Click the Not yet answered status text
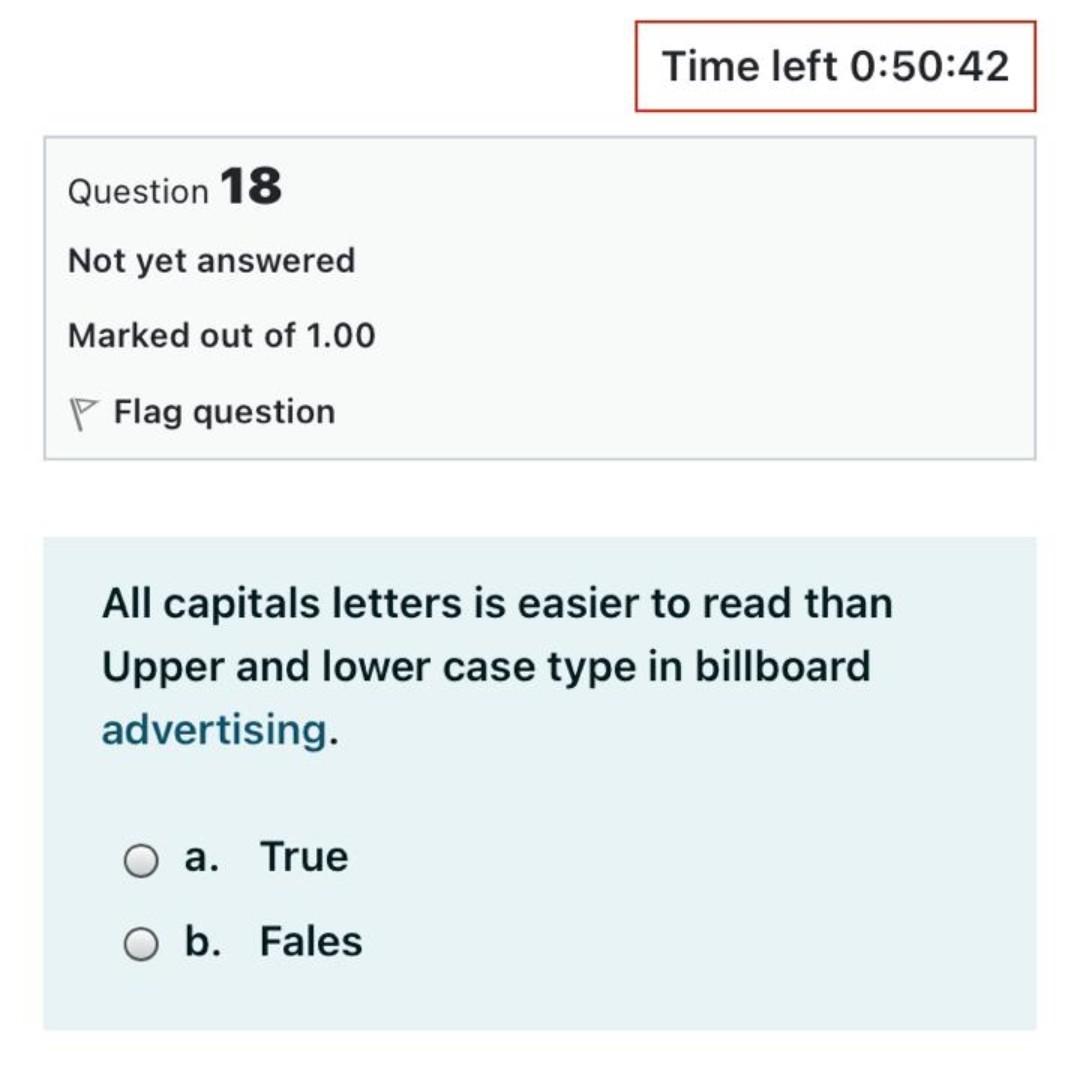 coord(210,260)
